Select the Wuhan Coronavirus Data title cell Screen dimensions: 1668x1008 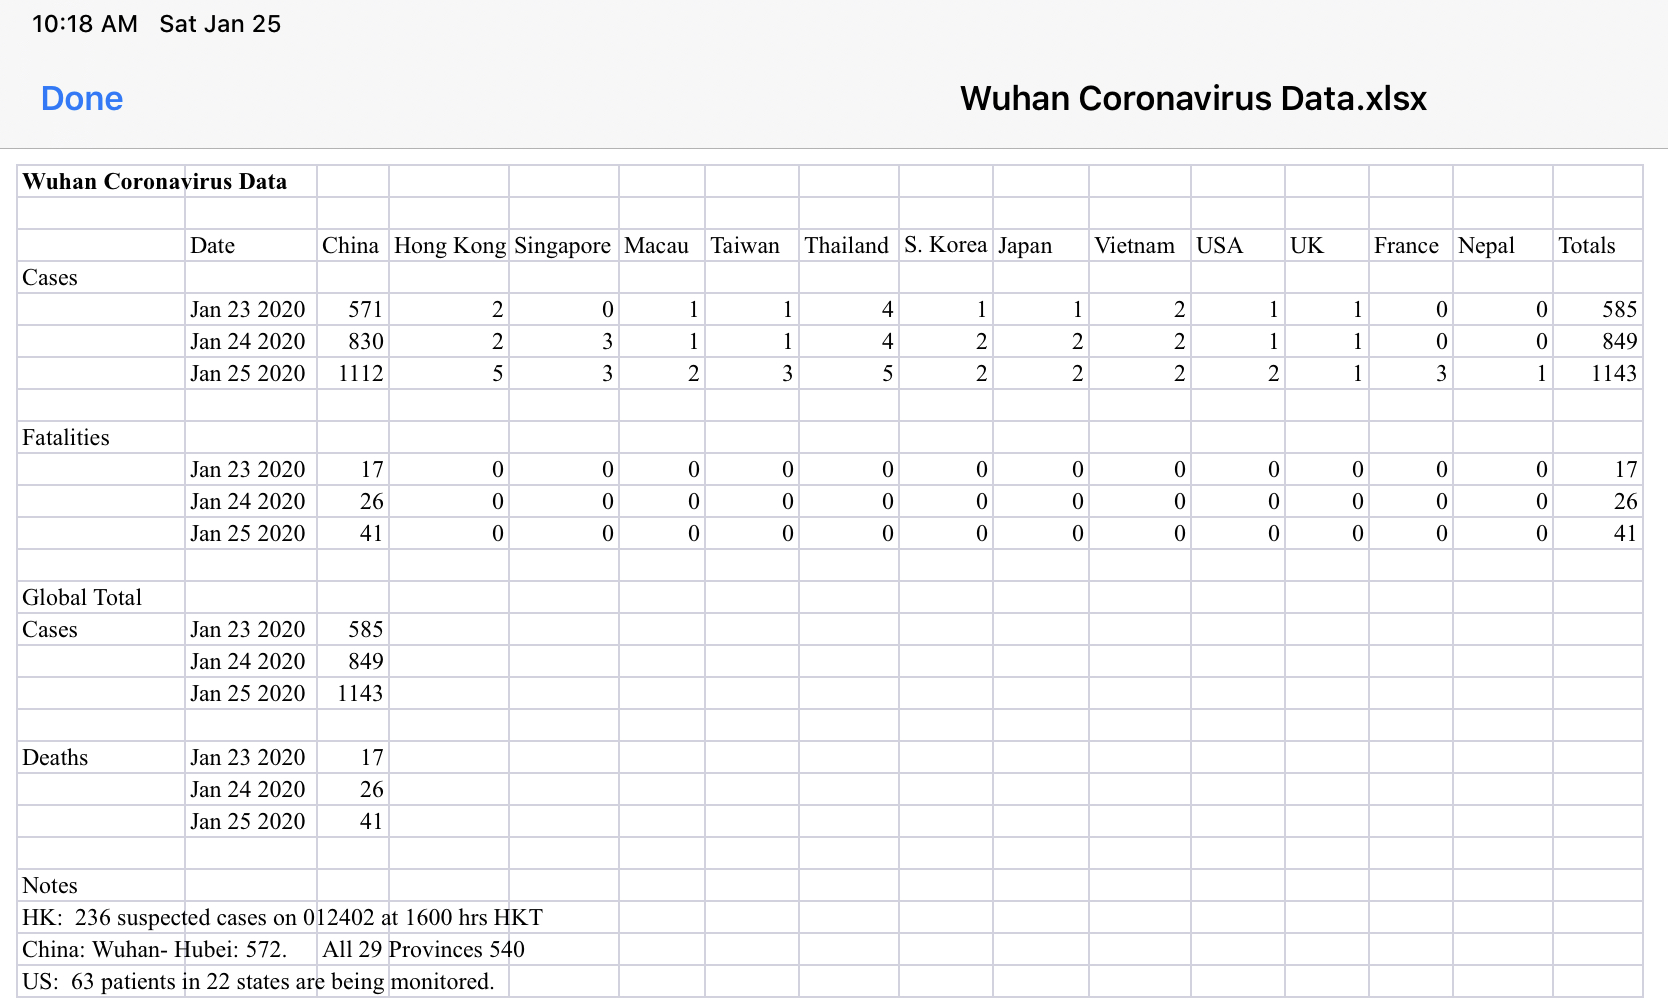(155, 182)
